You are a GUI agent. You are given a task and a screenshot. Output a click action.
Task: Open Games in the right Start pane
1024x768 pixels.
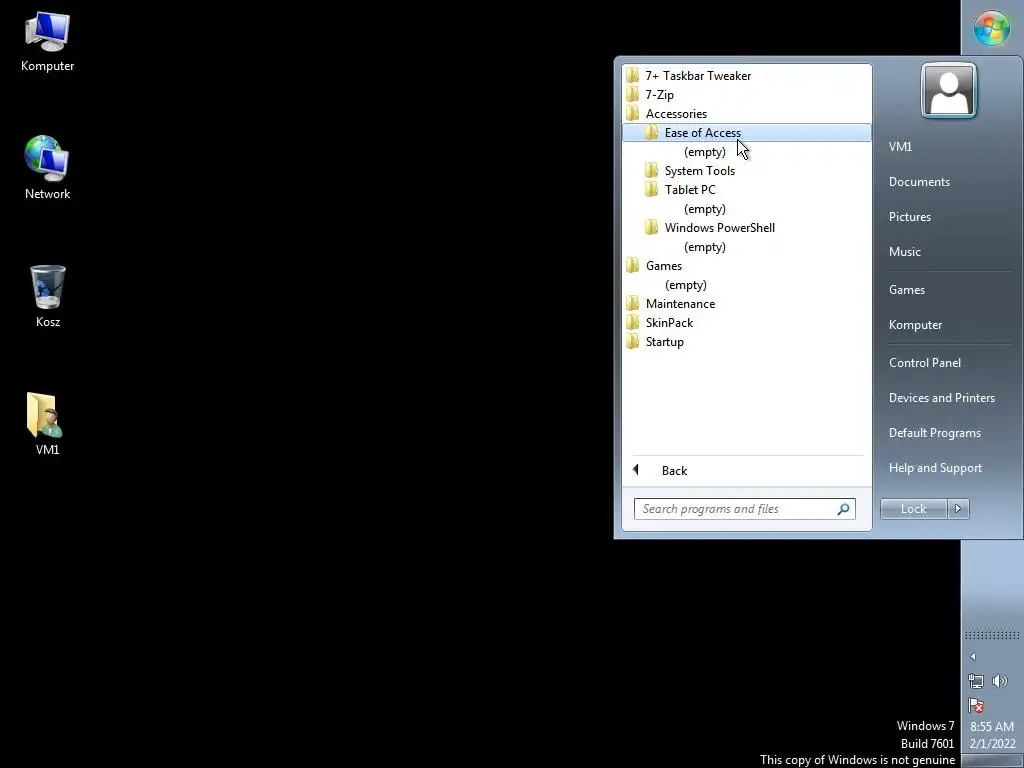906,290
